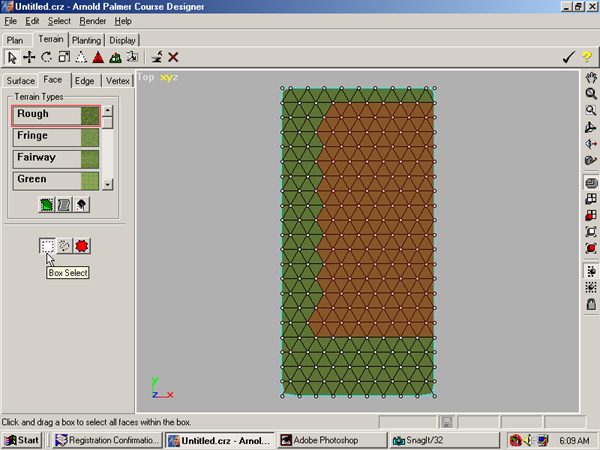Enable Box Select mode
The image size is (600, 450).
(47, 246)
